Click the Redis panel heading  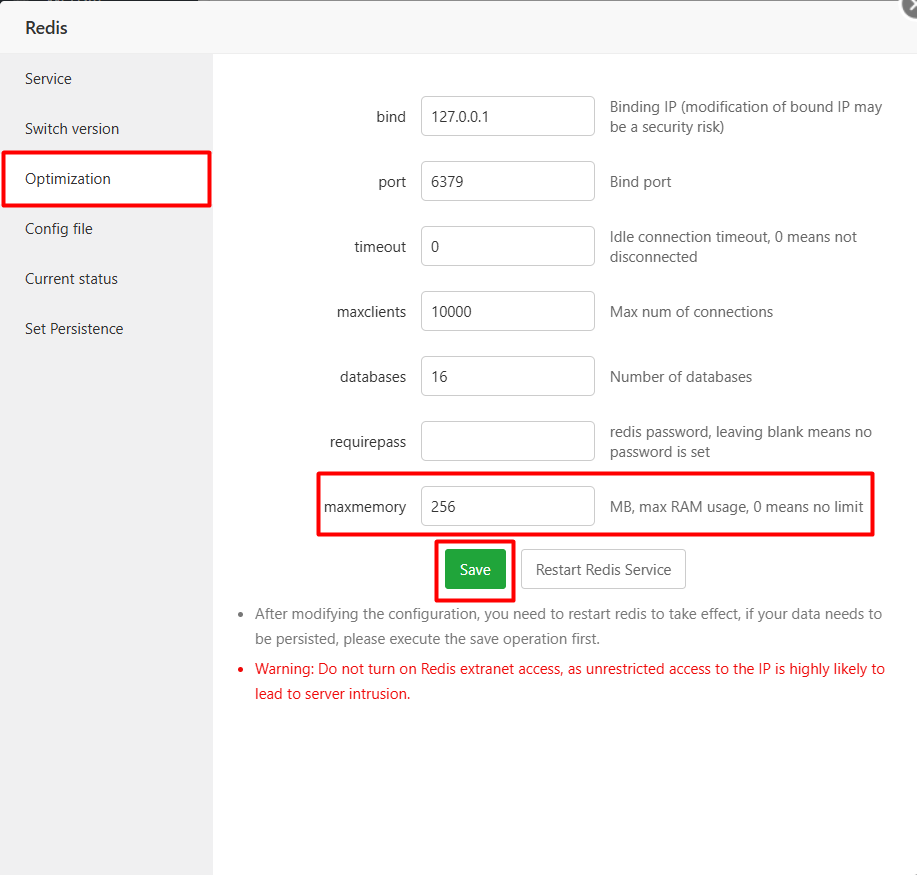(x=46, y=28)
